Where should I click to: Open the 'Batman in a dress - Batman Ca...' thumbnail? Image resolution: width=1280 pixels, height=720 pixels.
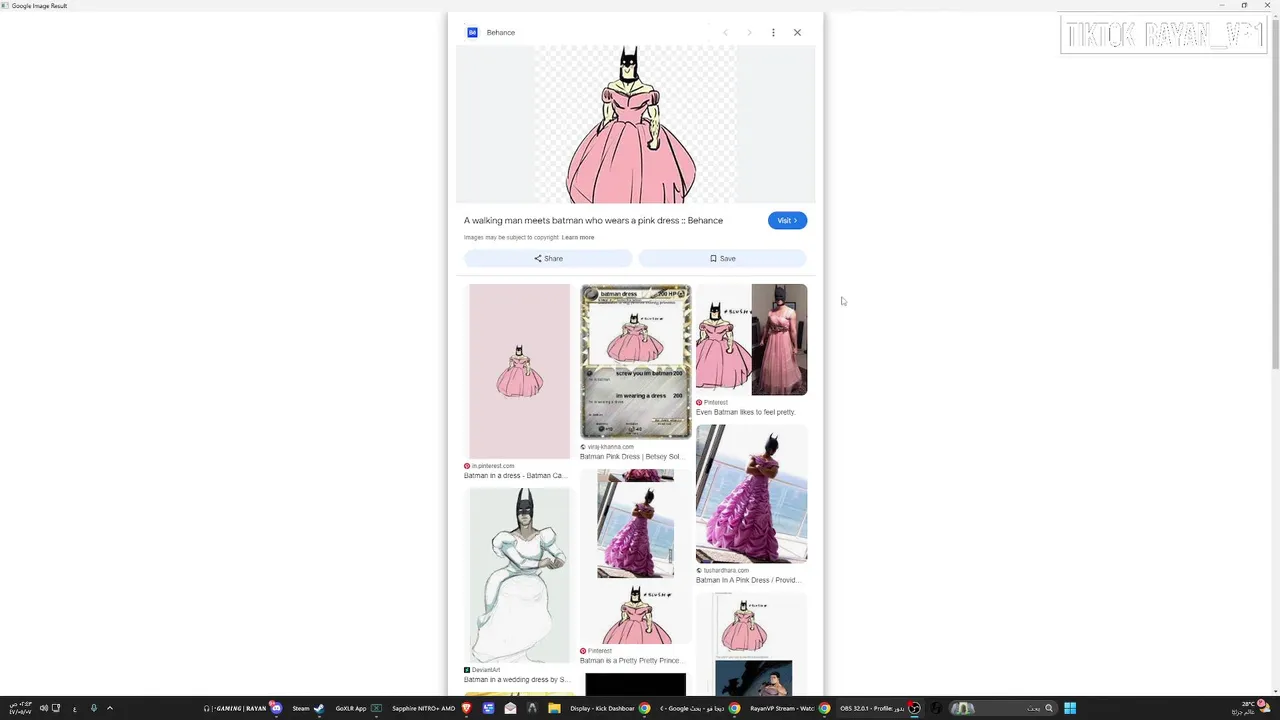(x=519, y=371)
